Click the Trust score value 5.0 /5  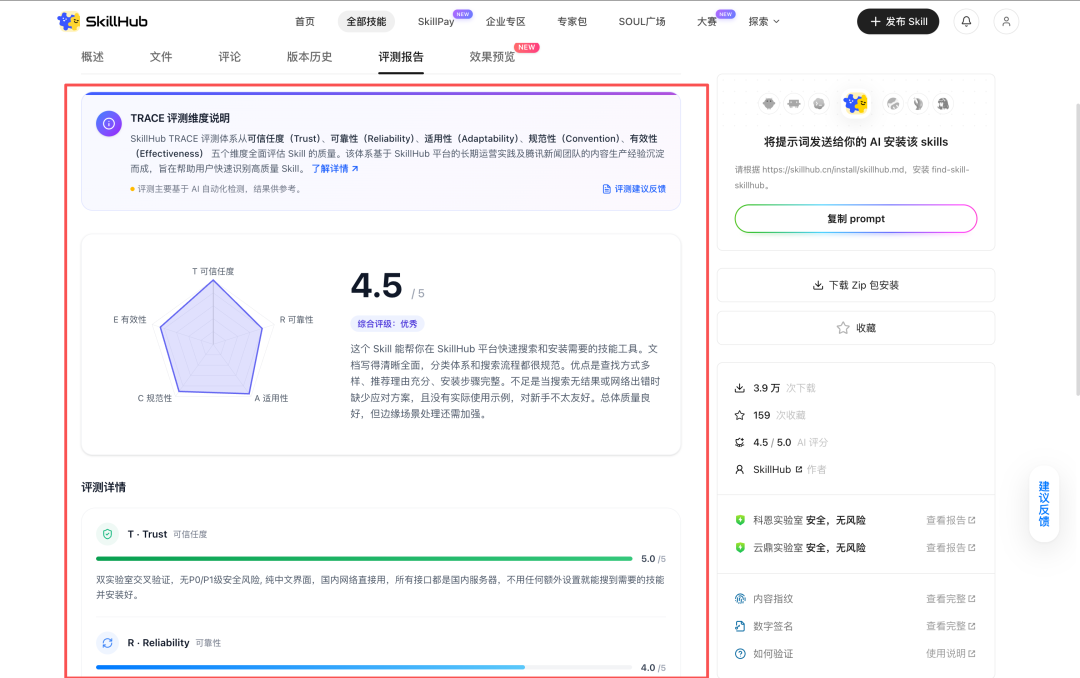click(653, 559)
